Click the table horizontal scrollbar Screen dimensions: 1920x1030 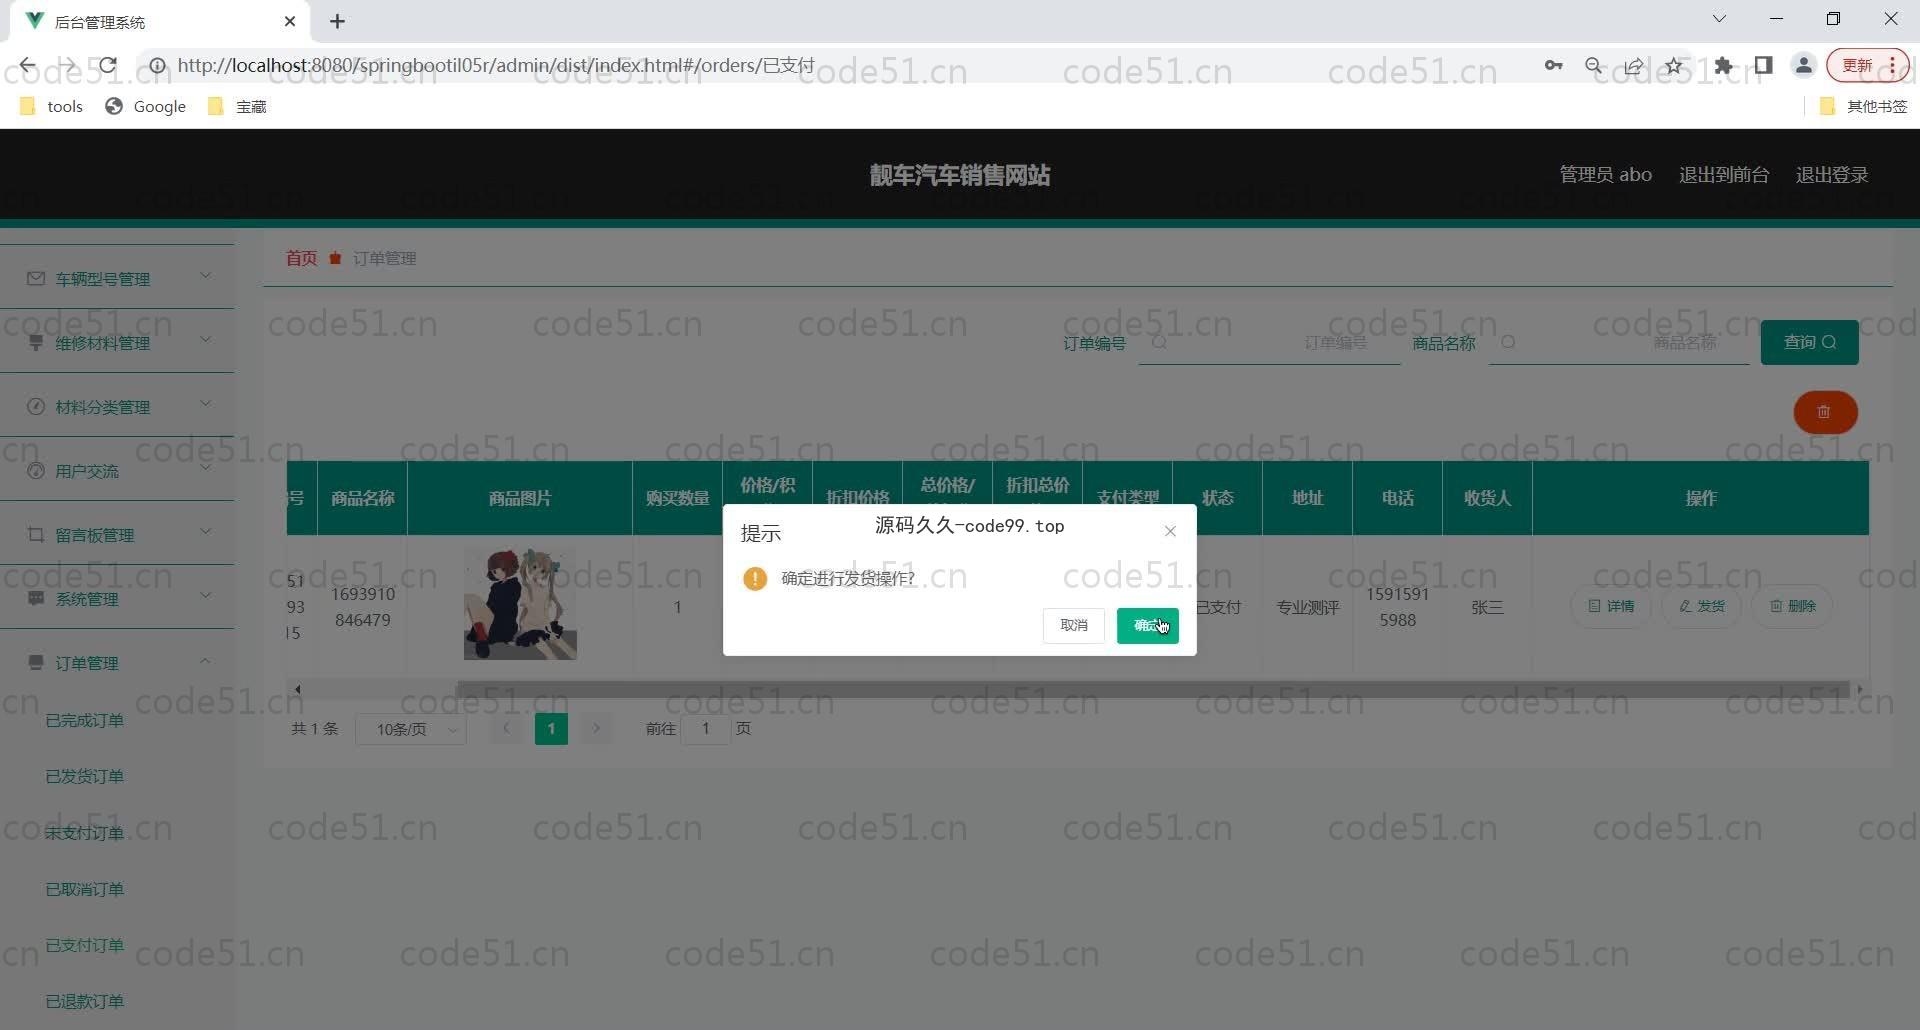click(x=1152, y=689)
